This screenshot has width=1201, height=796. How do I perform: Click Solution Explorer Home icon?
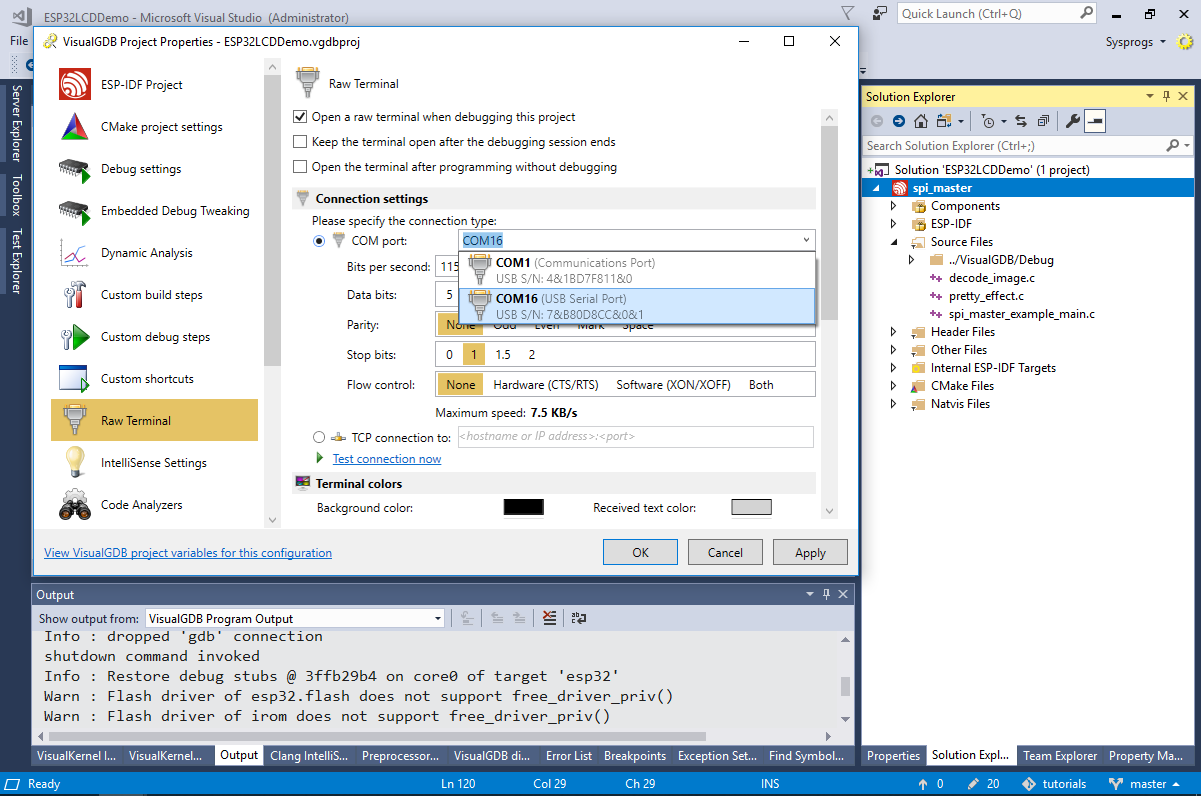tap(921, 121)
